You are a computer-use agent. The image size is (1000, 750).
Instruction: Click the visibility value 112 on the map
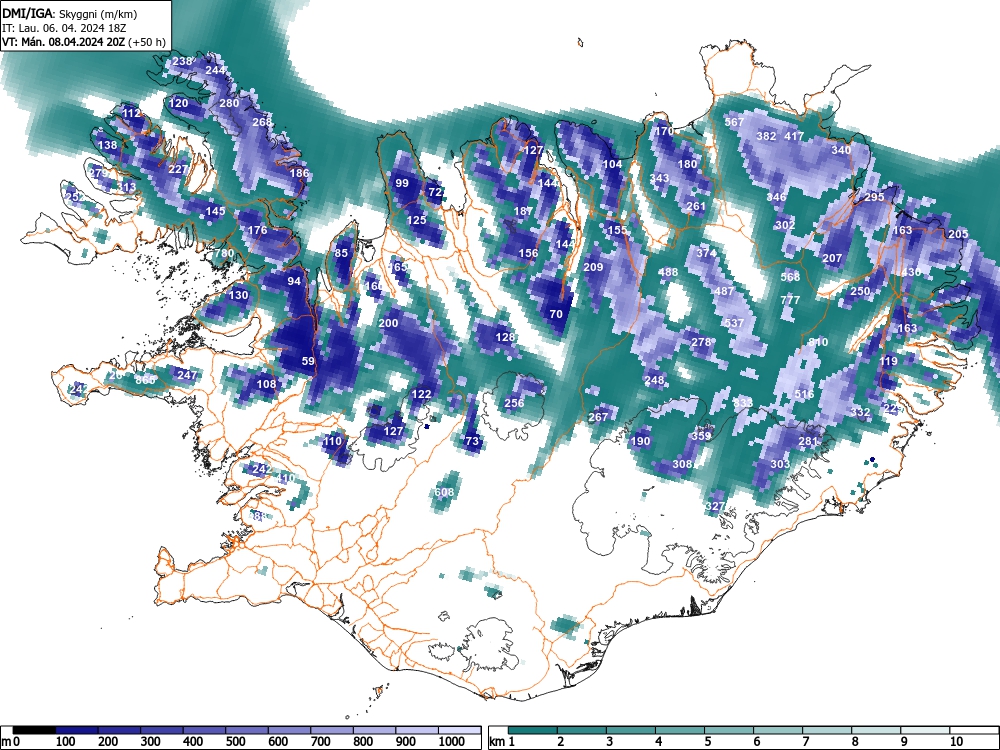[131, 113]
